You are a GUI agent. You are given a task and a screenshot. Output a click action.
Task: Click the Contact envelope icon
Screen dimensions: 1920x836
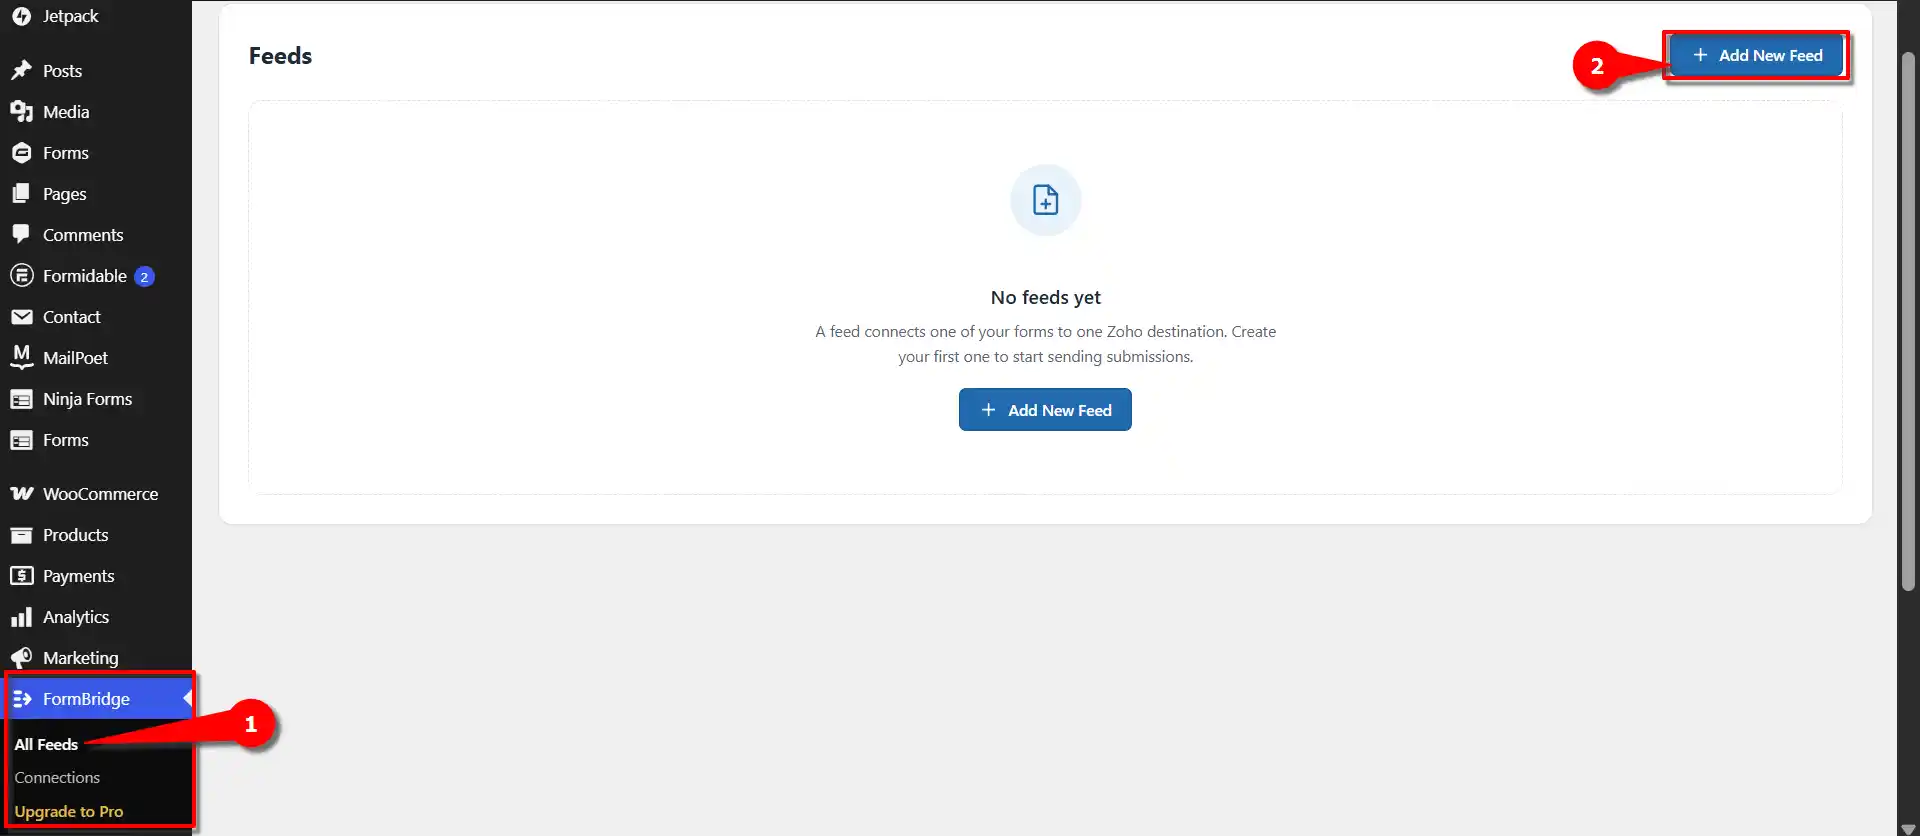tap(21, 317)
